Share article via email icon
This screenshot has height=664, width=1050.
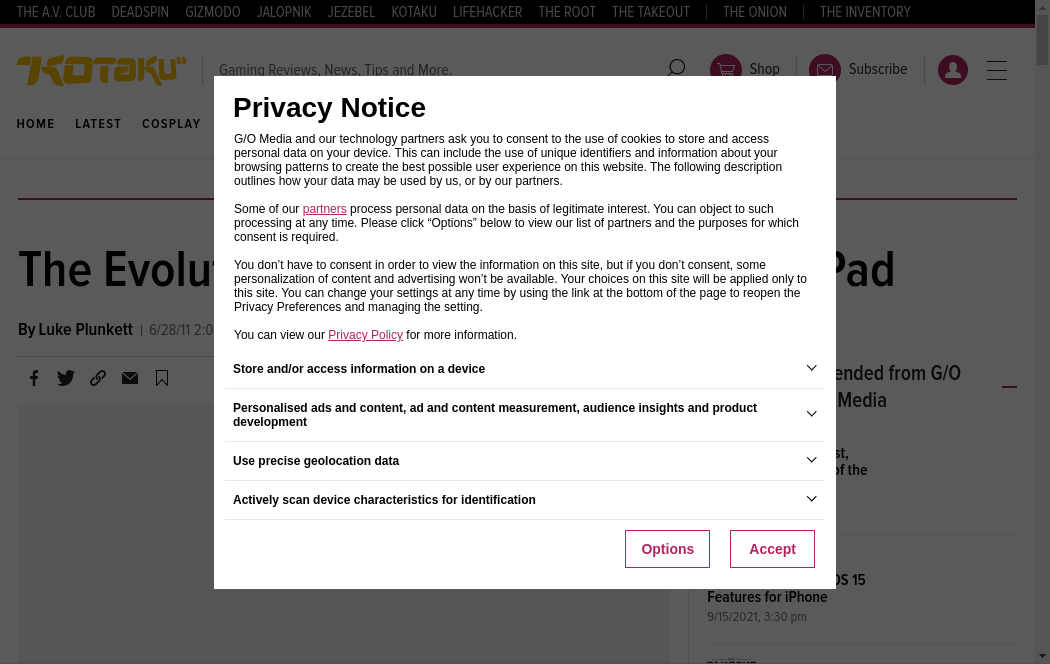click(x=130, y=378)
